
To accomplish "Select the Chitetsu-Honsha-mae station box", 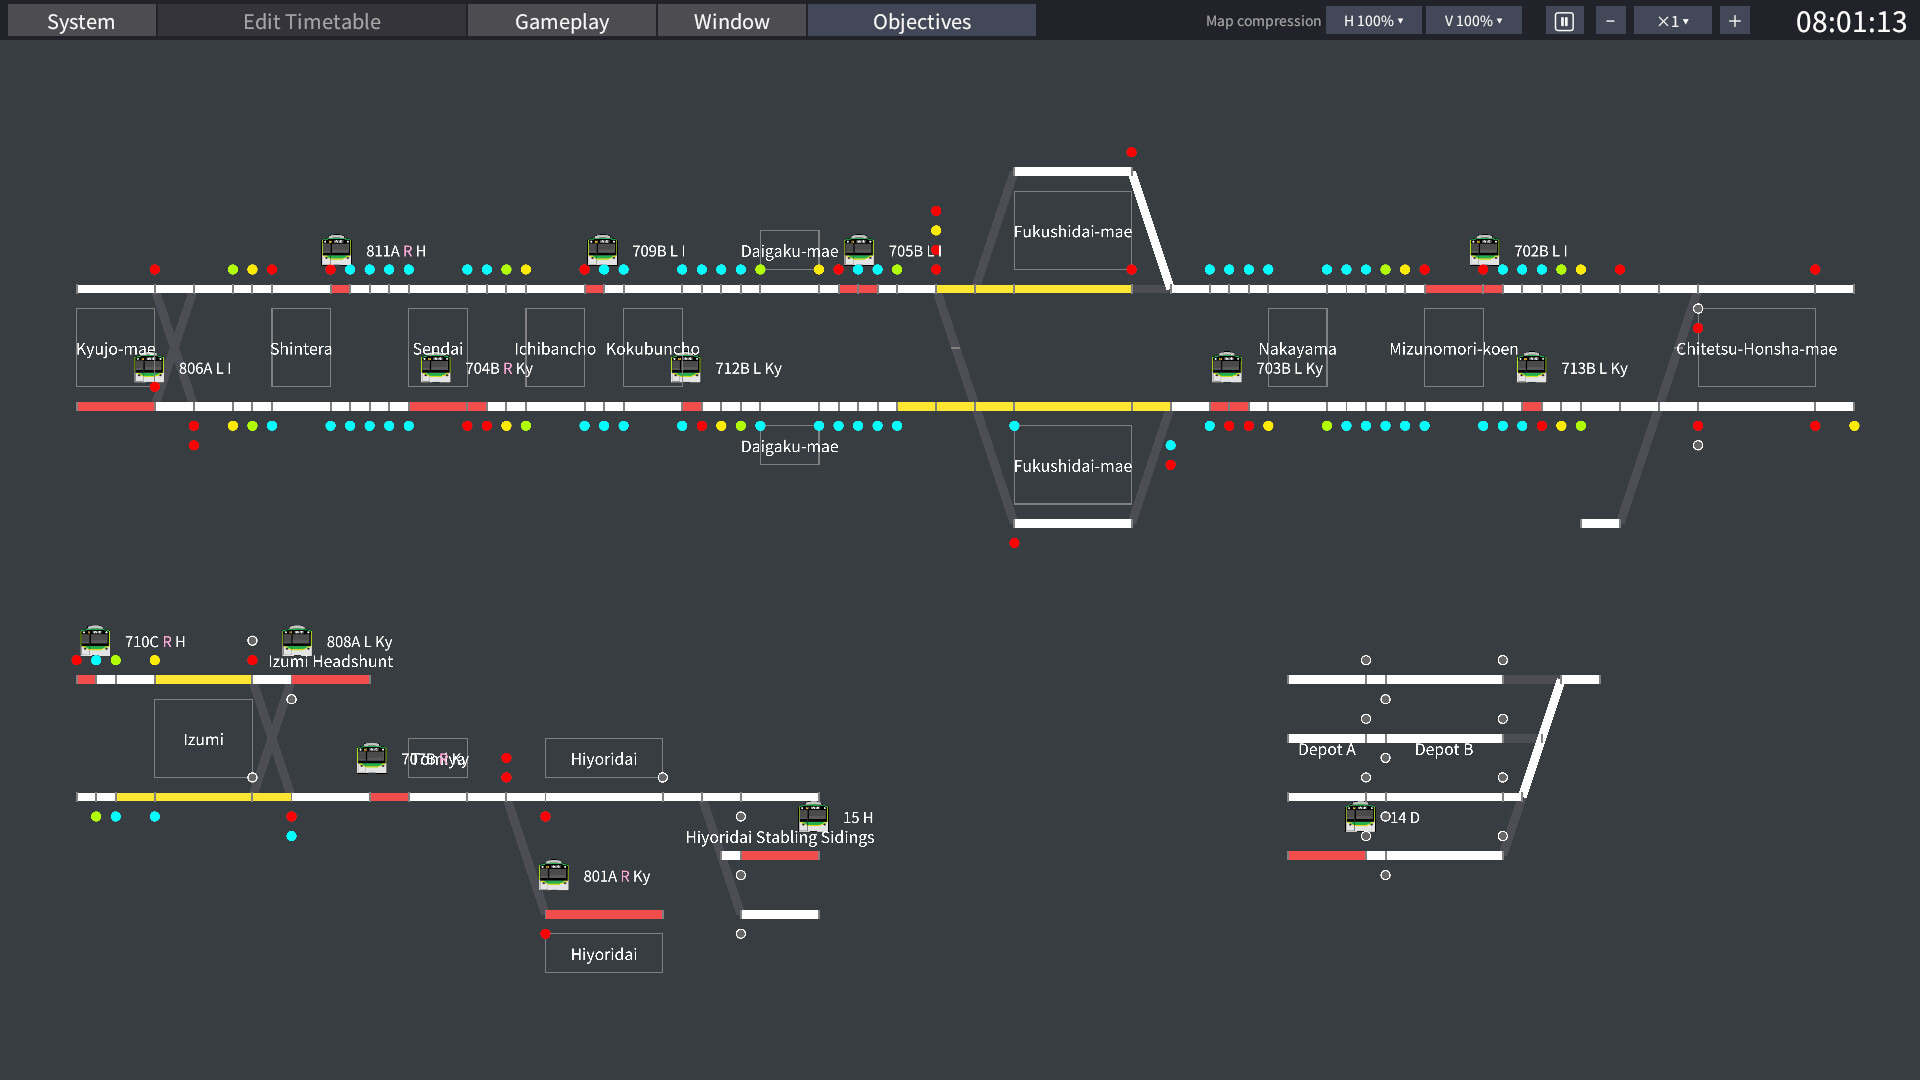I will (x=1757, y=348).
